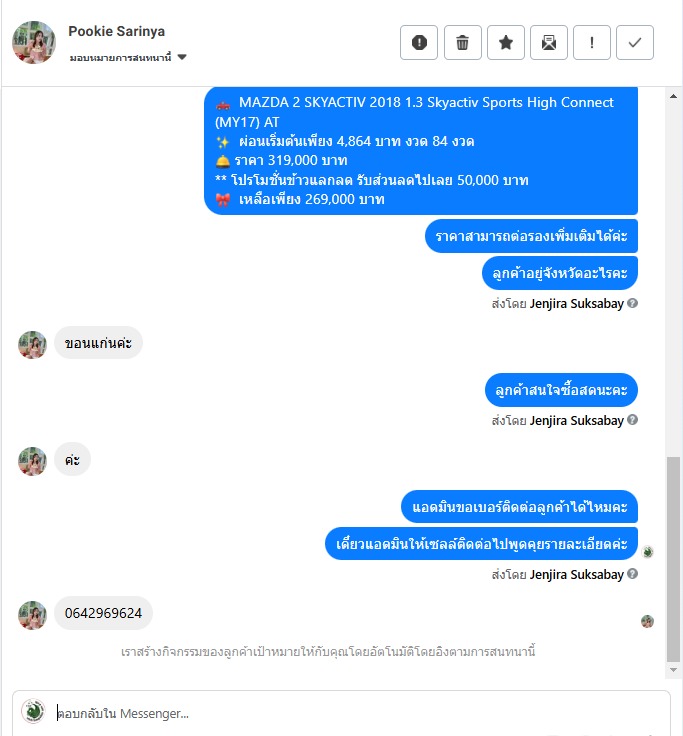Click help icon beside first Jenjira Suksabay label
683x736 pixels.
632,303
